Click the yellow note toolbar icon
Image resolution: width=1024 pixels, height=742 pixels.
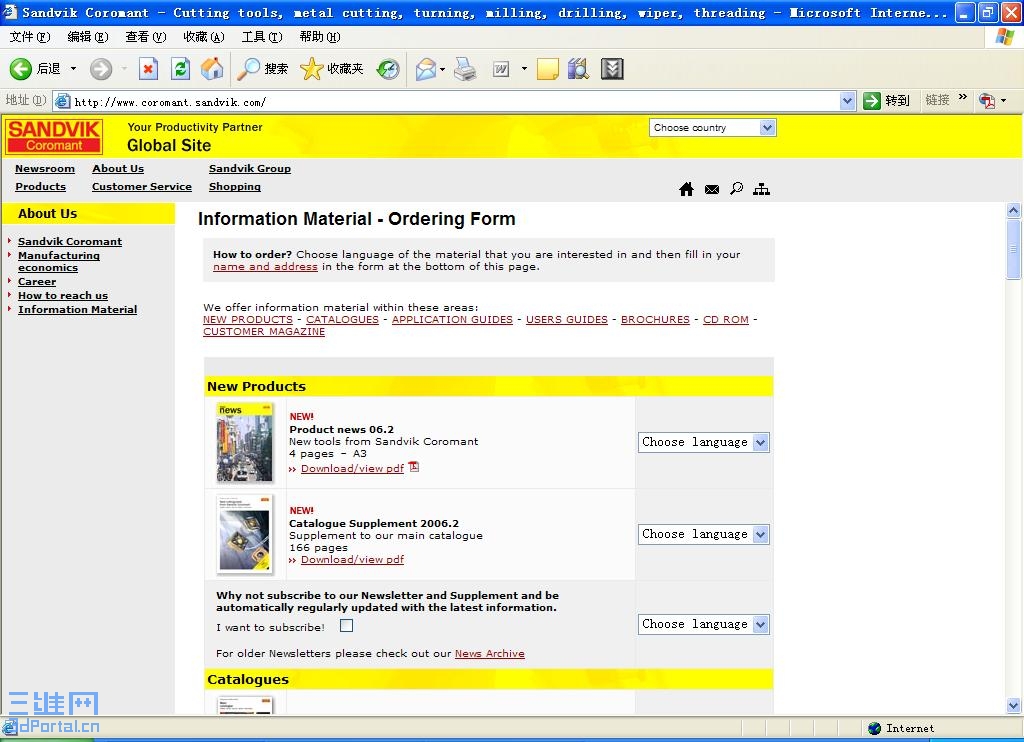pyautogui.click(x=547, y=69)
